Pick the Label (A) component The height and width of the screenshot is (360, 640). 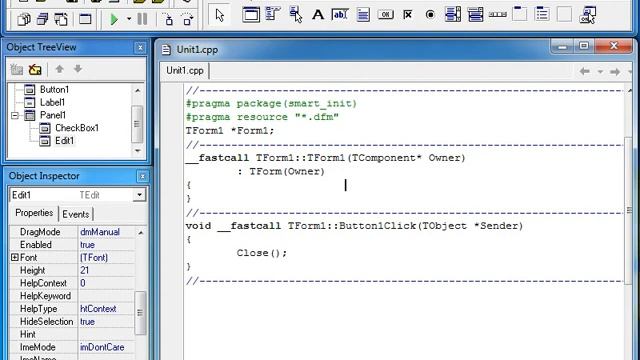(x=318, y=15)
